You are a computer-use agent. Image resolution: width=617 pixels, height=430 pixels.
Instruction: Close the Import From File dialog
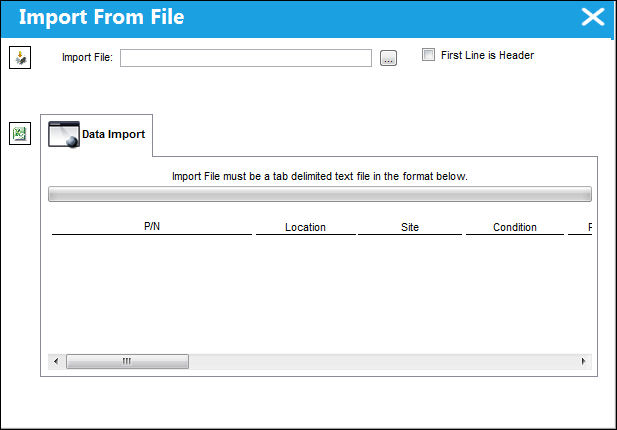point(593,17)
